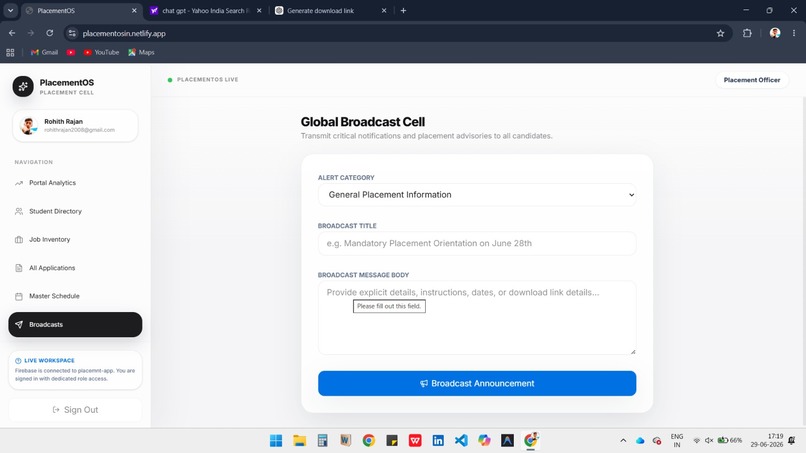Open the apps grid in bookmarks bar
806x453 pixels.
click(10, 52)
